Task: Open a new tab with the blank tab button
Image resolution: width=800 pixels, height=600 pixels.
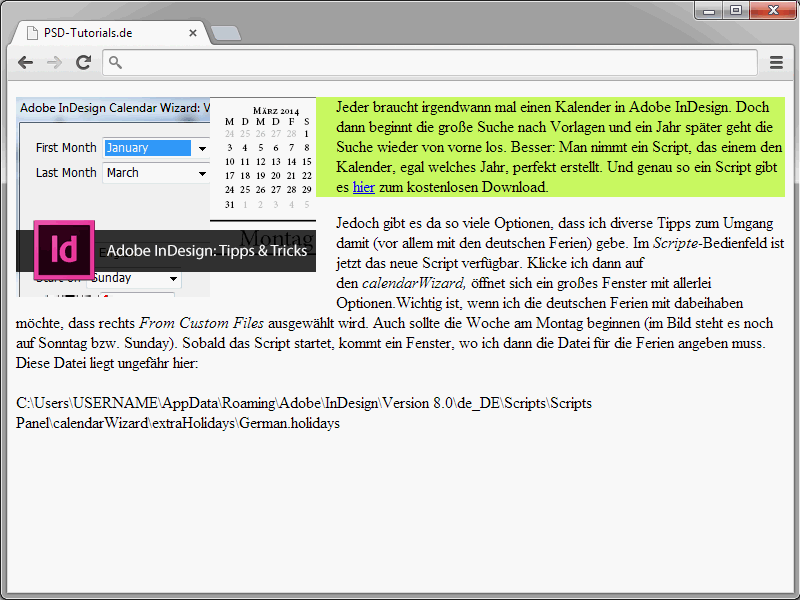Action: pyautogui.click(x=226, y=33)
